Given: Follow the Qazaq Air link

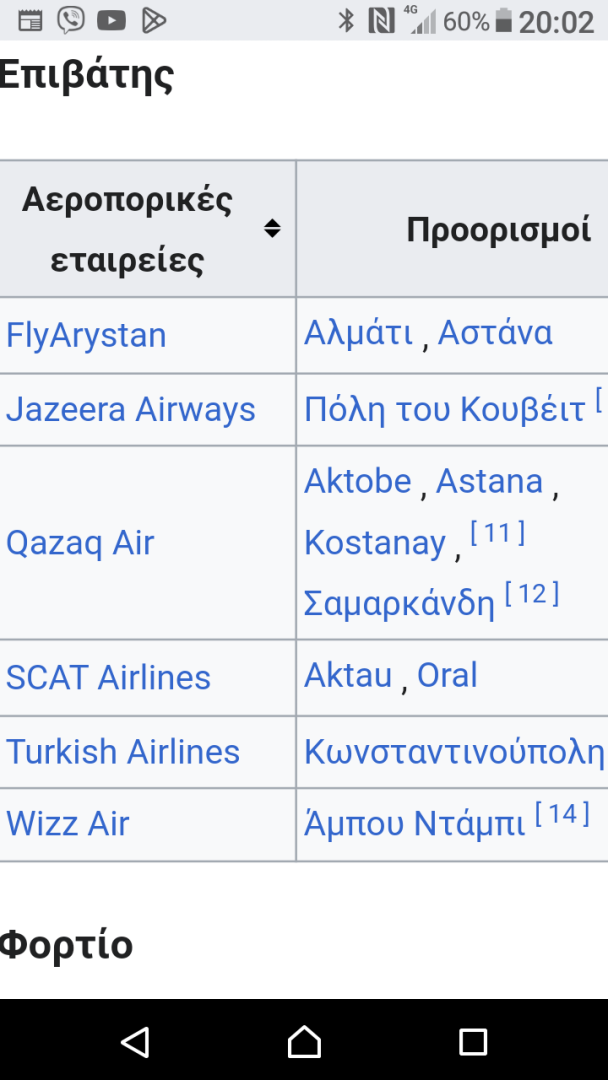Looking at the screenshot, I should point(80,543).
